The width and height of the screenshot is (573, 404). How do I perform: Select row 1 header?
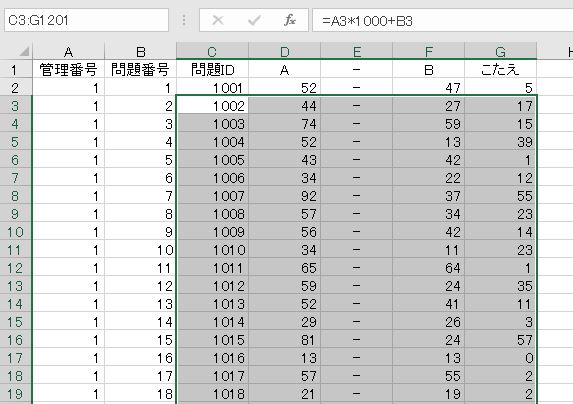[15, 69]
